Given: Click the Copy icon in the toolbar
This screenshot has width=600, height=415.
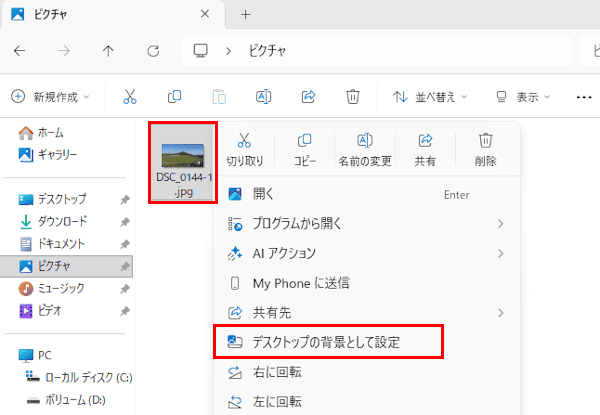Looking at the screenshot, I should coord(174,97).
